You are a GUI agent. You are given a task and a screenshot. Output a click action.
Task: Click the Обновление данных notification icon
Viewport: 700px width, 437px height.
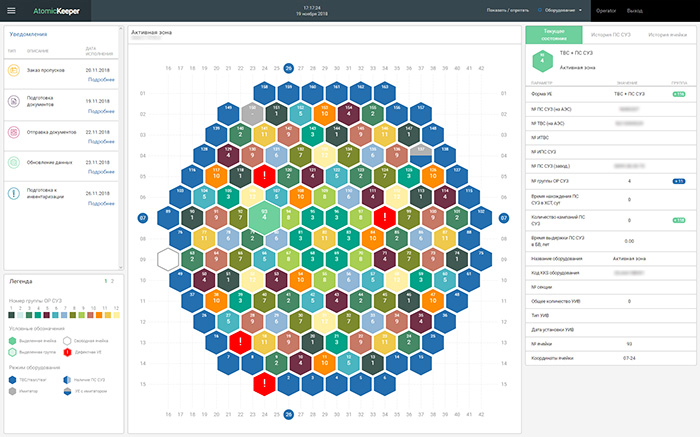[x=13, y=162]
